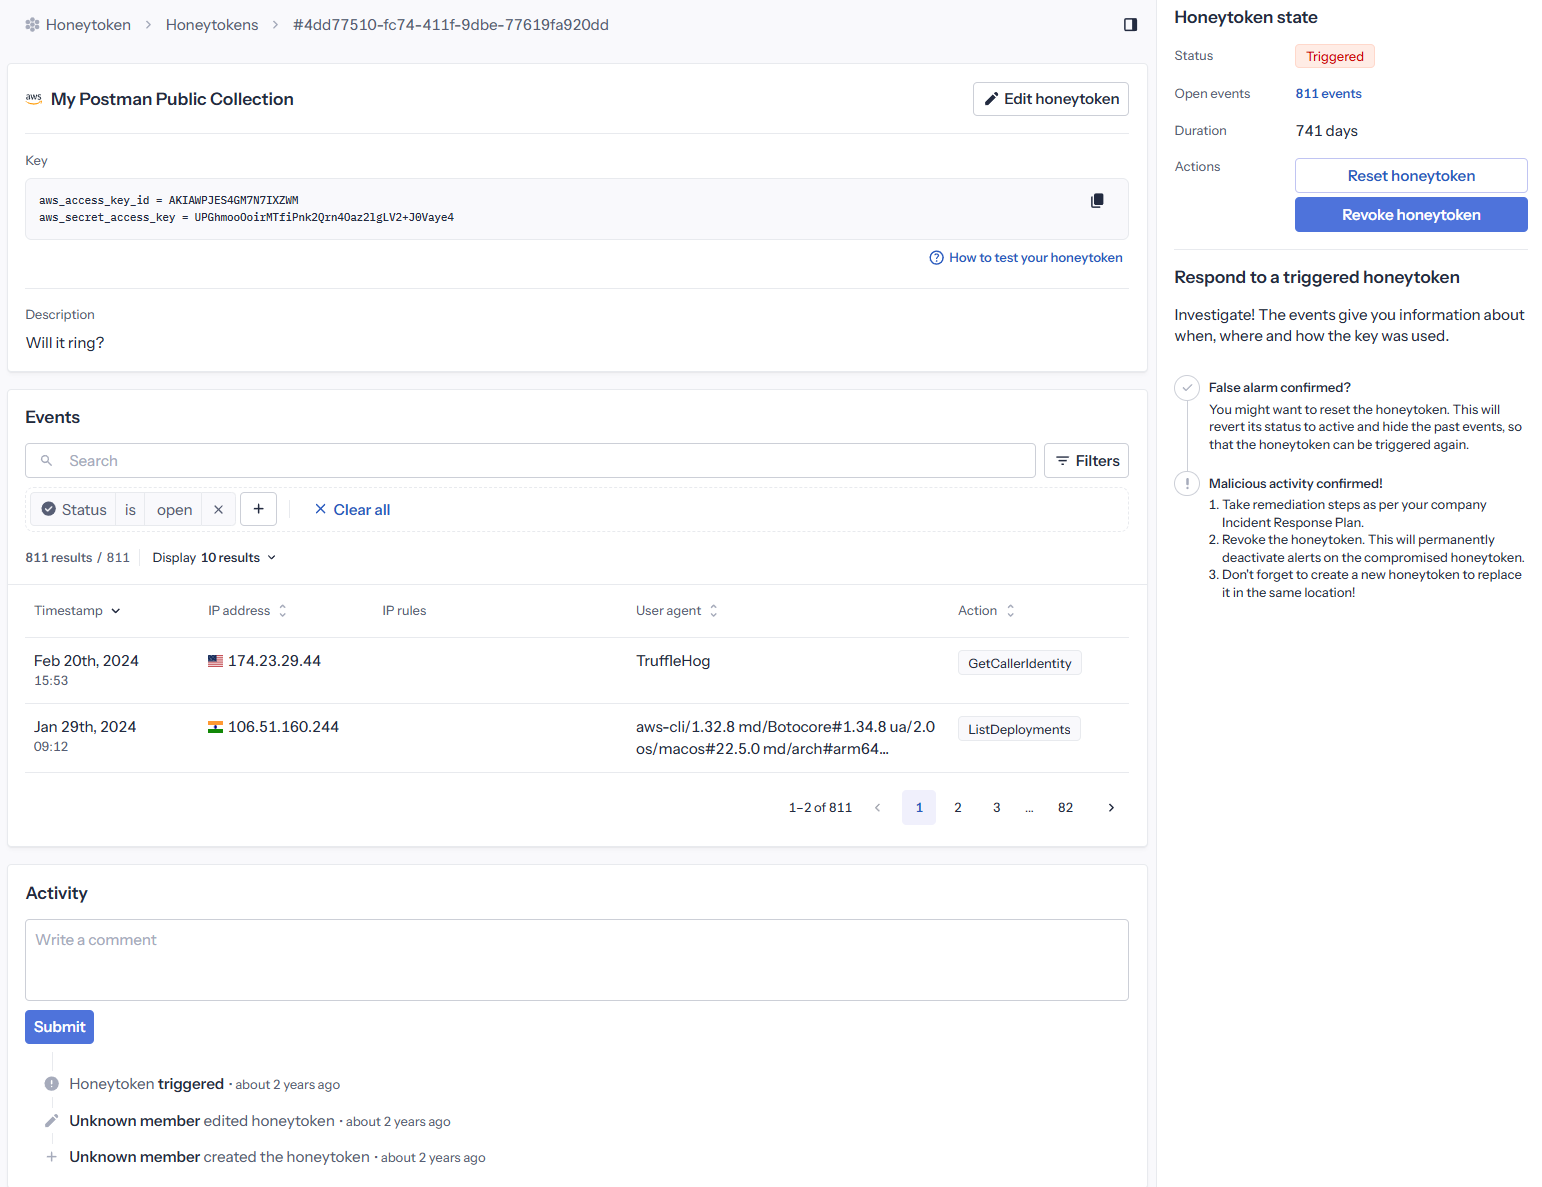1542x1187 pixels.
Task: Go to events page 3
Action: point(996,808)
